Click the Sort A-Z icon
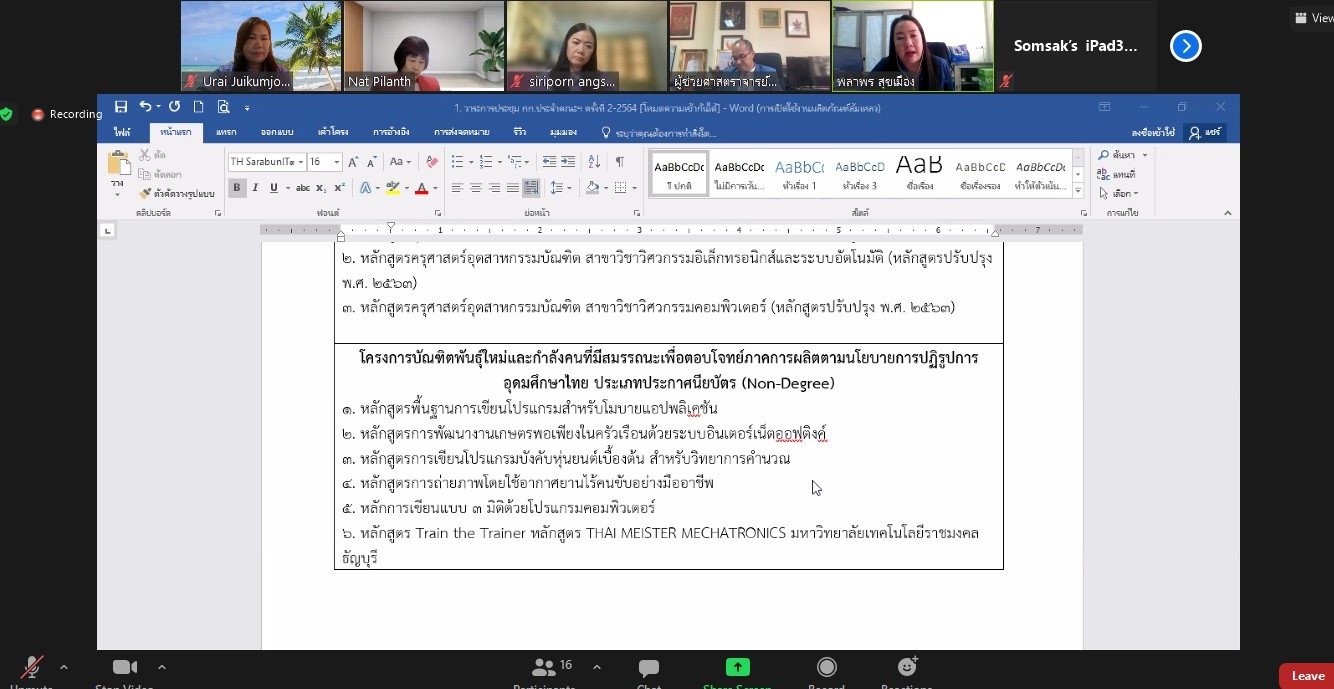The image size is (1334, 689). [x=594, y=162]
